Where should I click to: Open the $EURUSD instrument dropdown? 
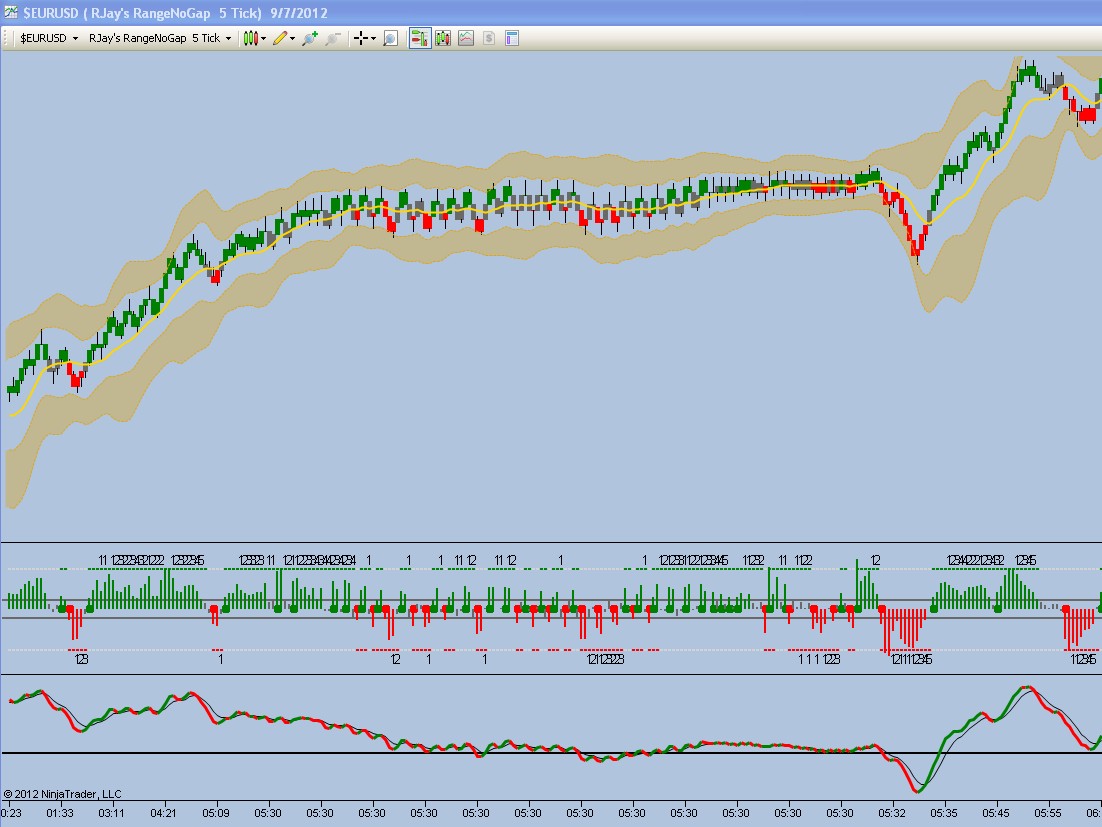tap(48, 38)
